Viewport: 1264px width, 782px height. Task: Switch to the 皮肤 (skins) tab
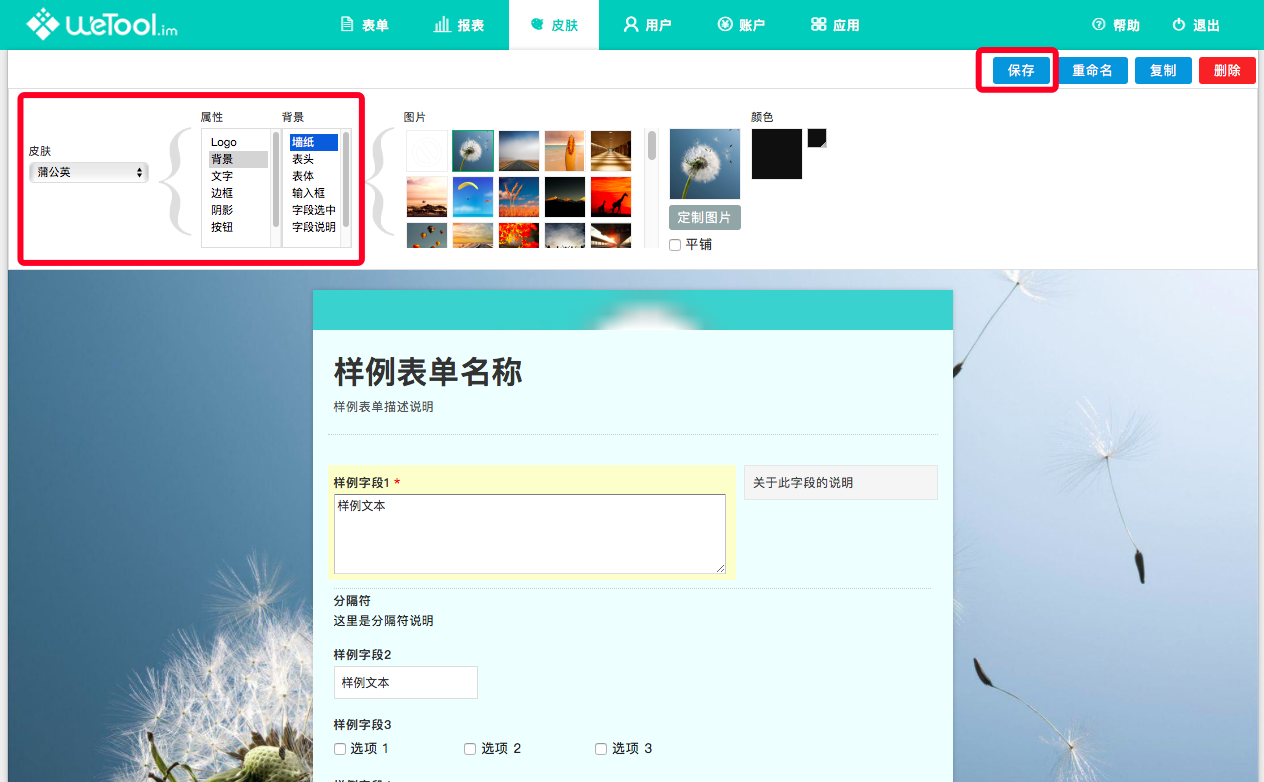[x=554, y=25]
